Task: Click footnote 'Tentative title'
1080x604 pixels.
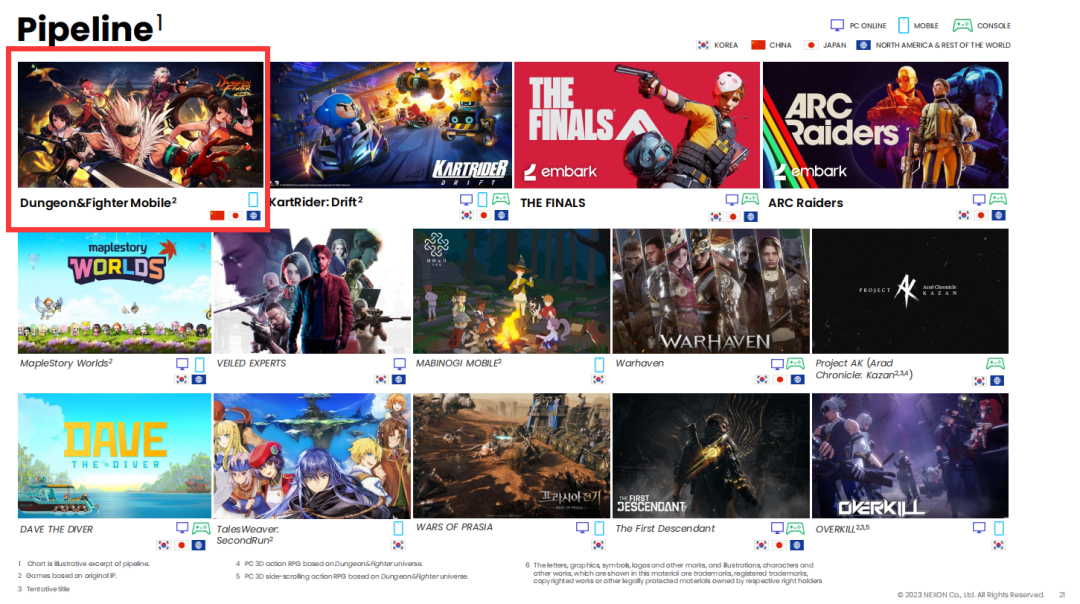Action: [x=48, y=589]
